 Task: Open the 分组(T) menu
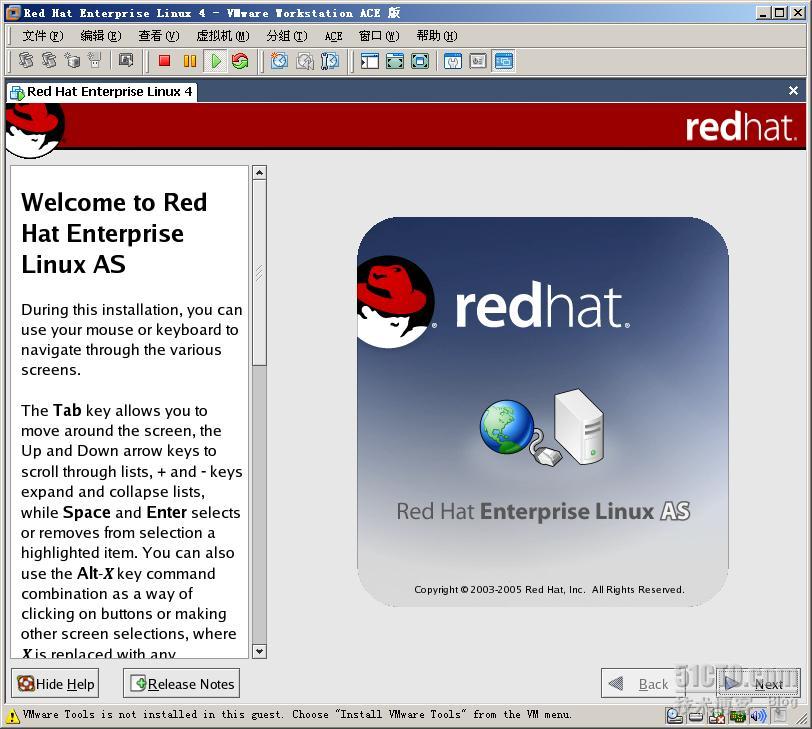[286, 36]
